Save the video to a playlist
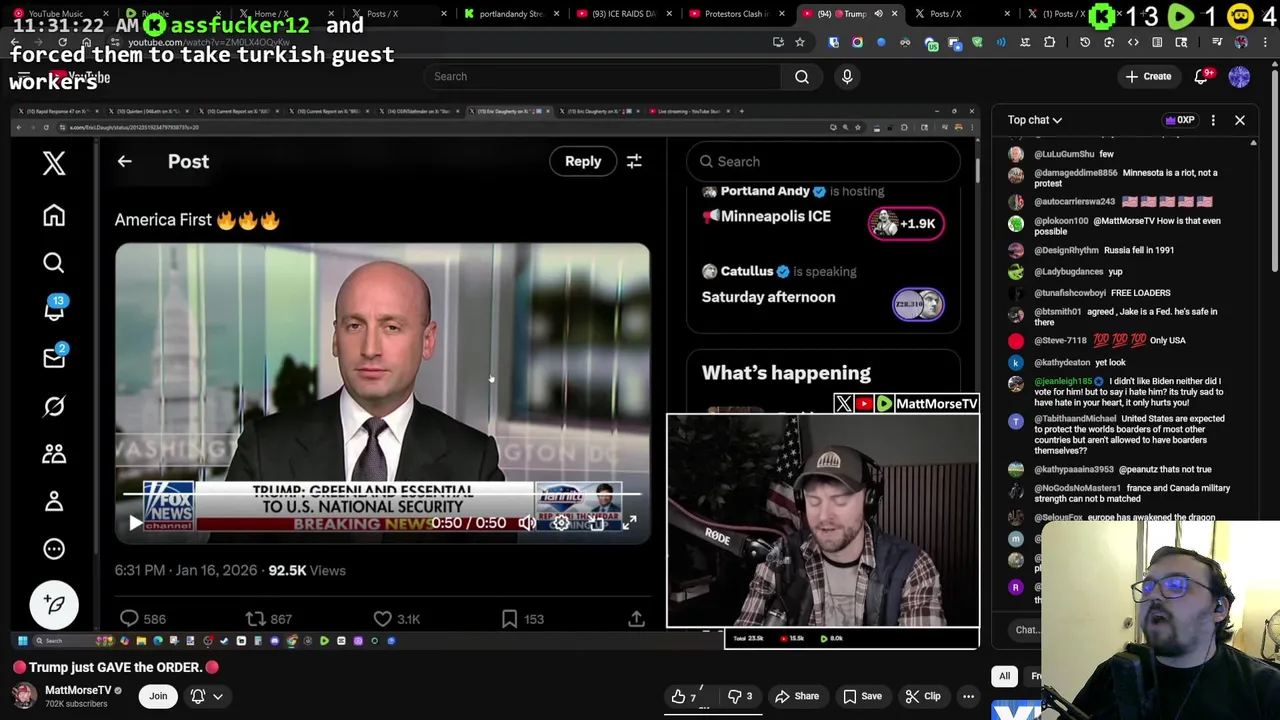The width and height of the screenshot is (1280, 720). (x=862, y=696)
